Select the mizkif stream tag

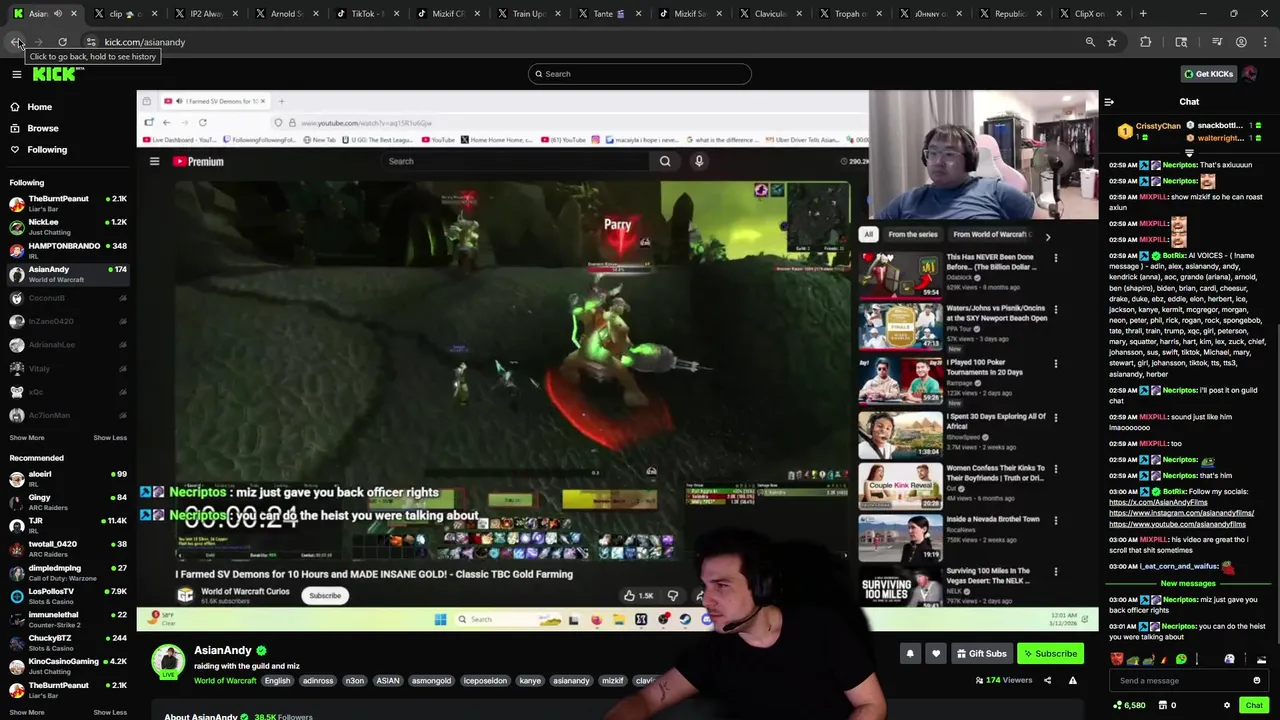coord(612,681)
